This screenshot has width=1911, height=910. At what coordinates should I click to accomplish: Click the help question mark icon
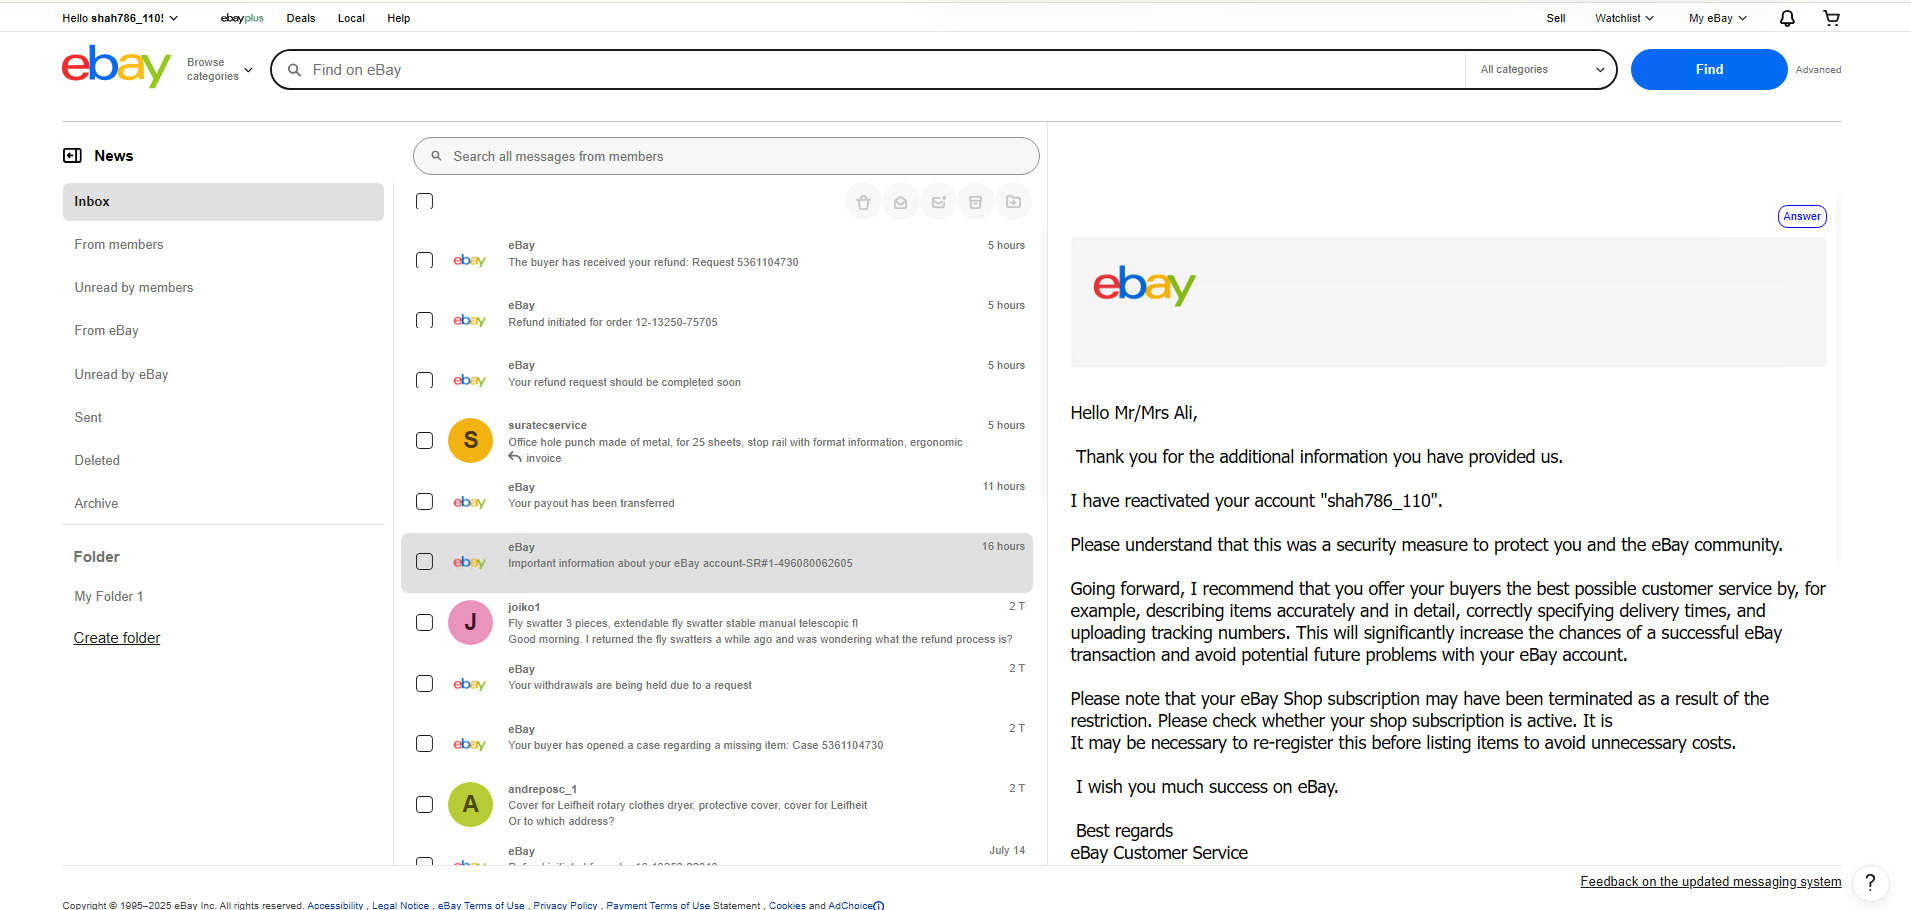click(x=1870, y=882)
